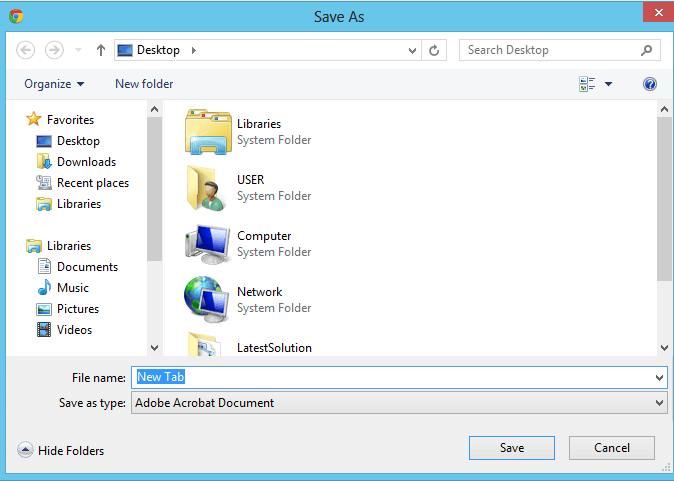Click the File name text field
The width and height of the screenshot is (674, 481).
[x=399, y=377]
